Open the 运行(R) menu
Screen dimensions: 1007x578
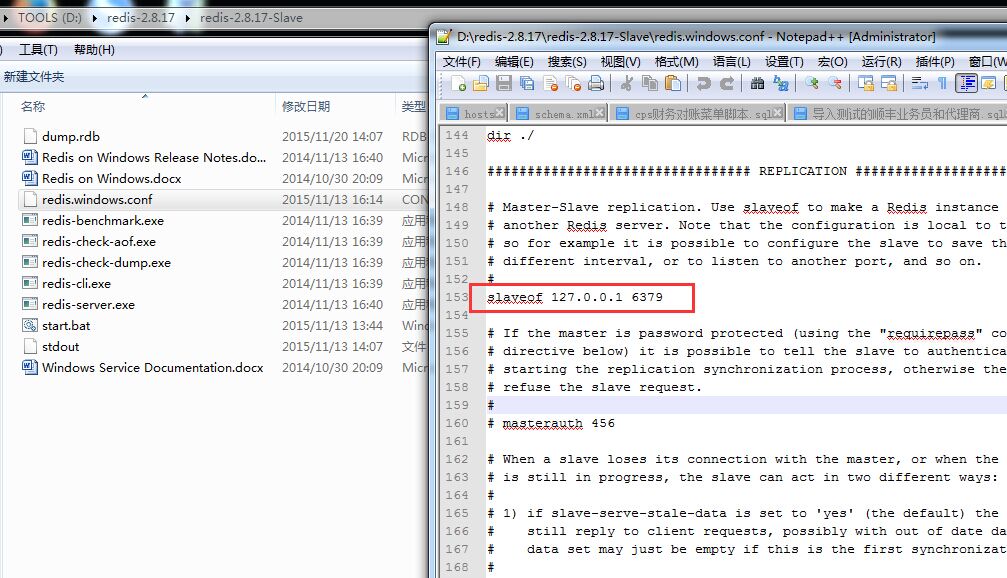(881, 62)
